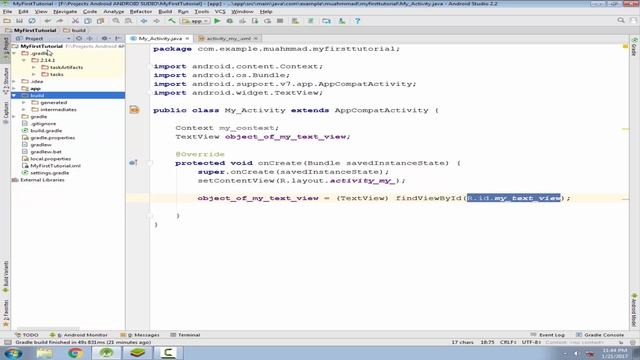
Task: Open Help with the question mark icon
Action: (357, 21)
